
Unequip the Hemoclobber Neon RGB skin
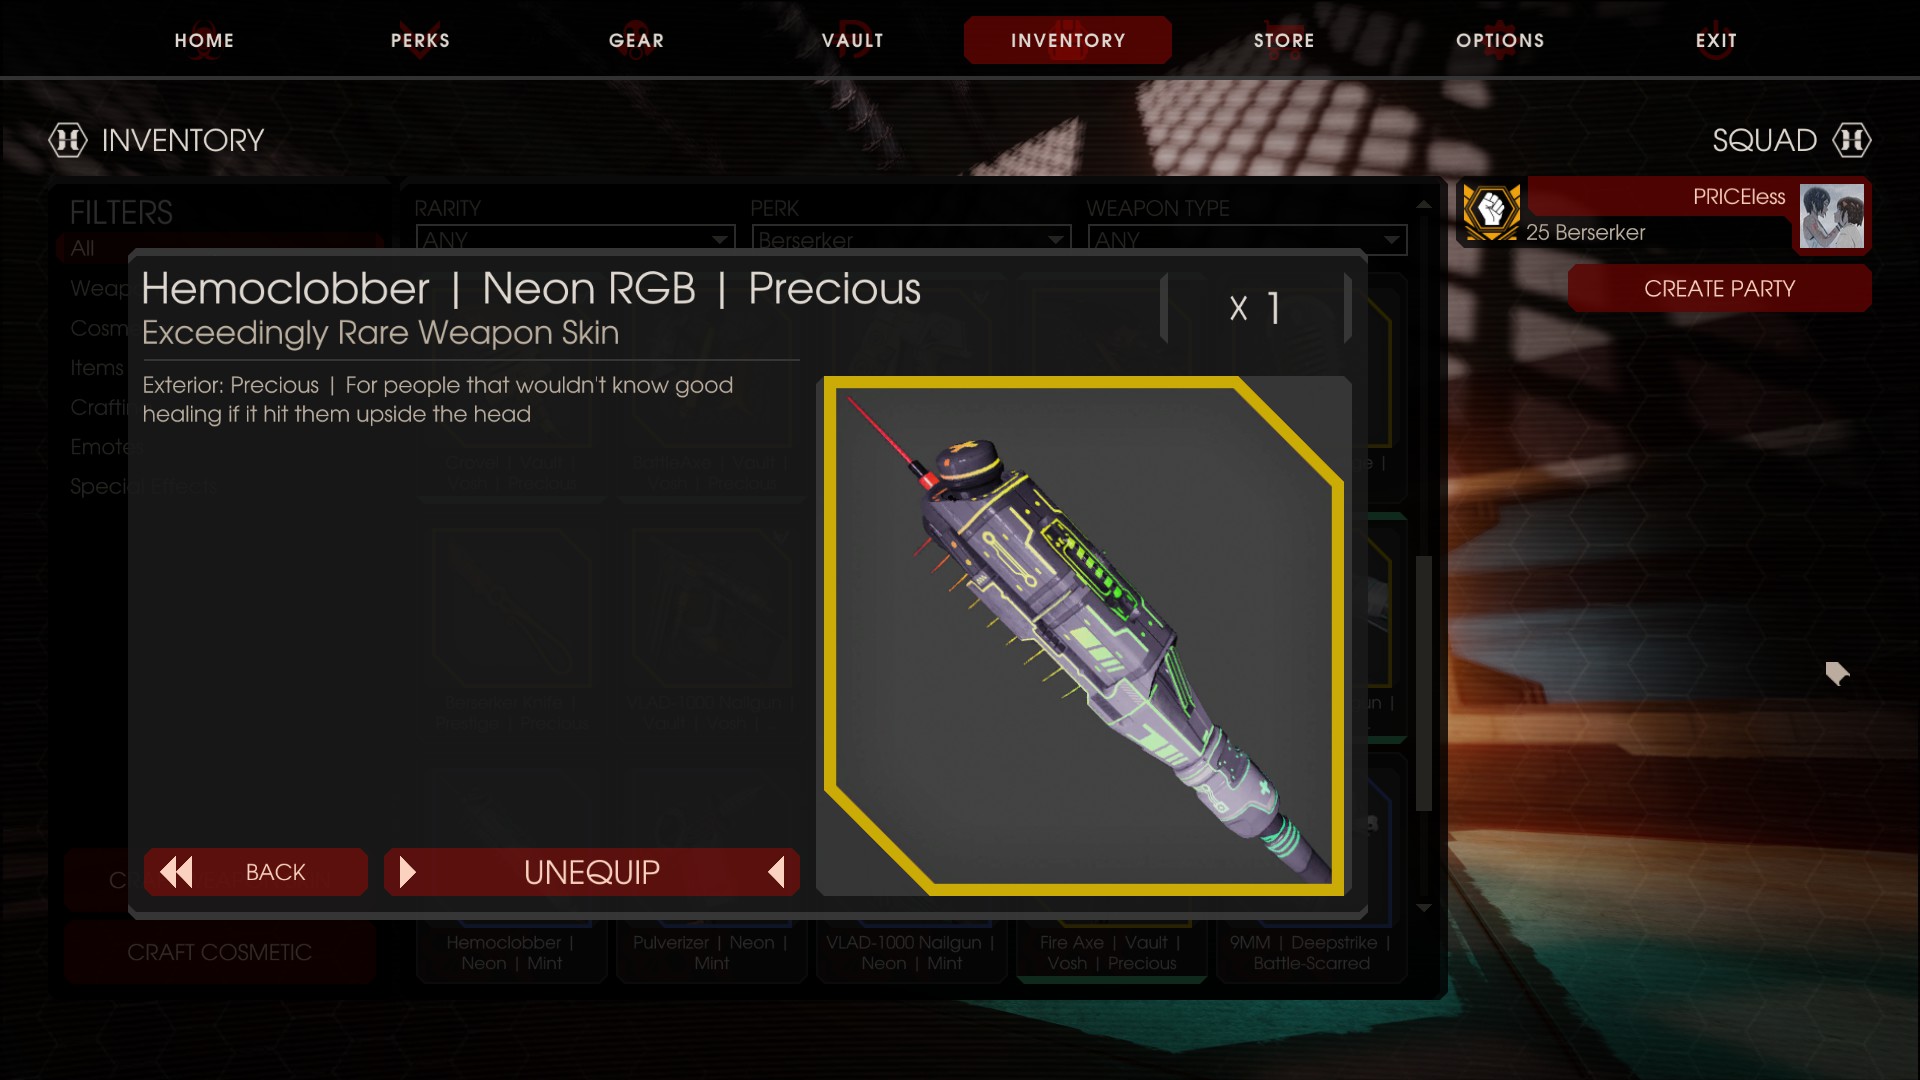(x=592, y=872)
